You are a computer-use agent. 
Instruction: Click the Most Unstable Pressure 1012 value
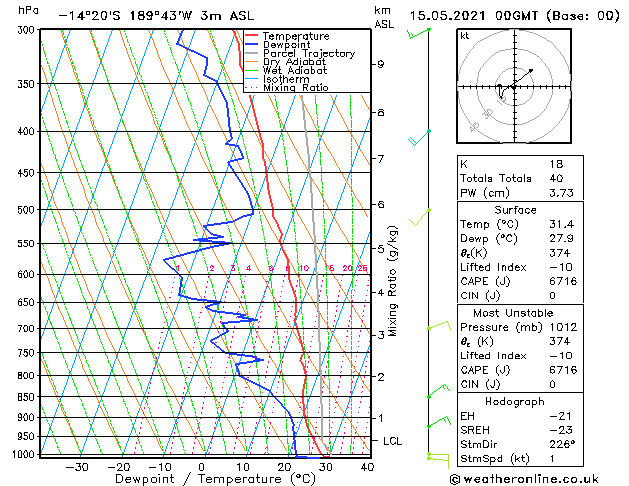[563, 327]
